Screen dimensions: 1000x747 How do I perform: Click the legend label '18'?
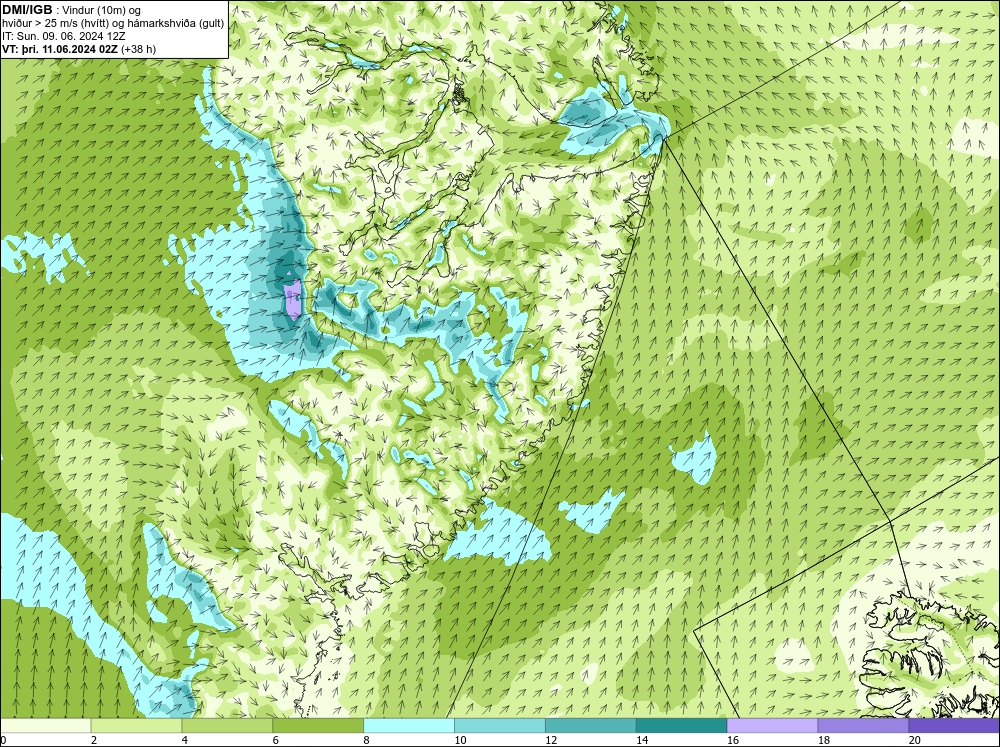[824, 741]
